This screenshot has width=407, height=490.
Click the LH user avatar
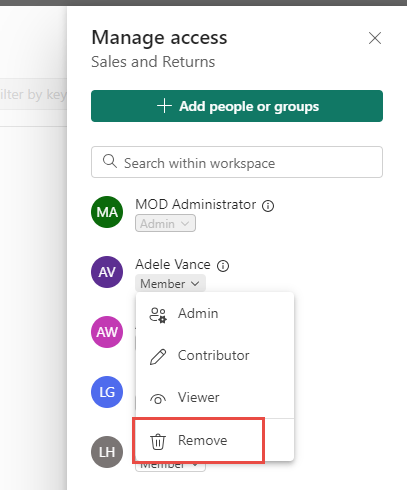(x=107, y=452)
